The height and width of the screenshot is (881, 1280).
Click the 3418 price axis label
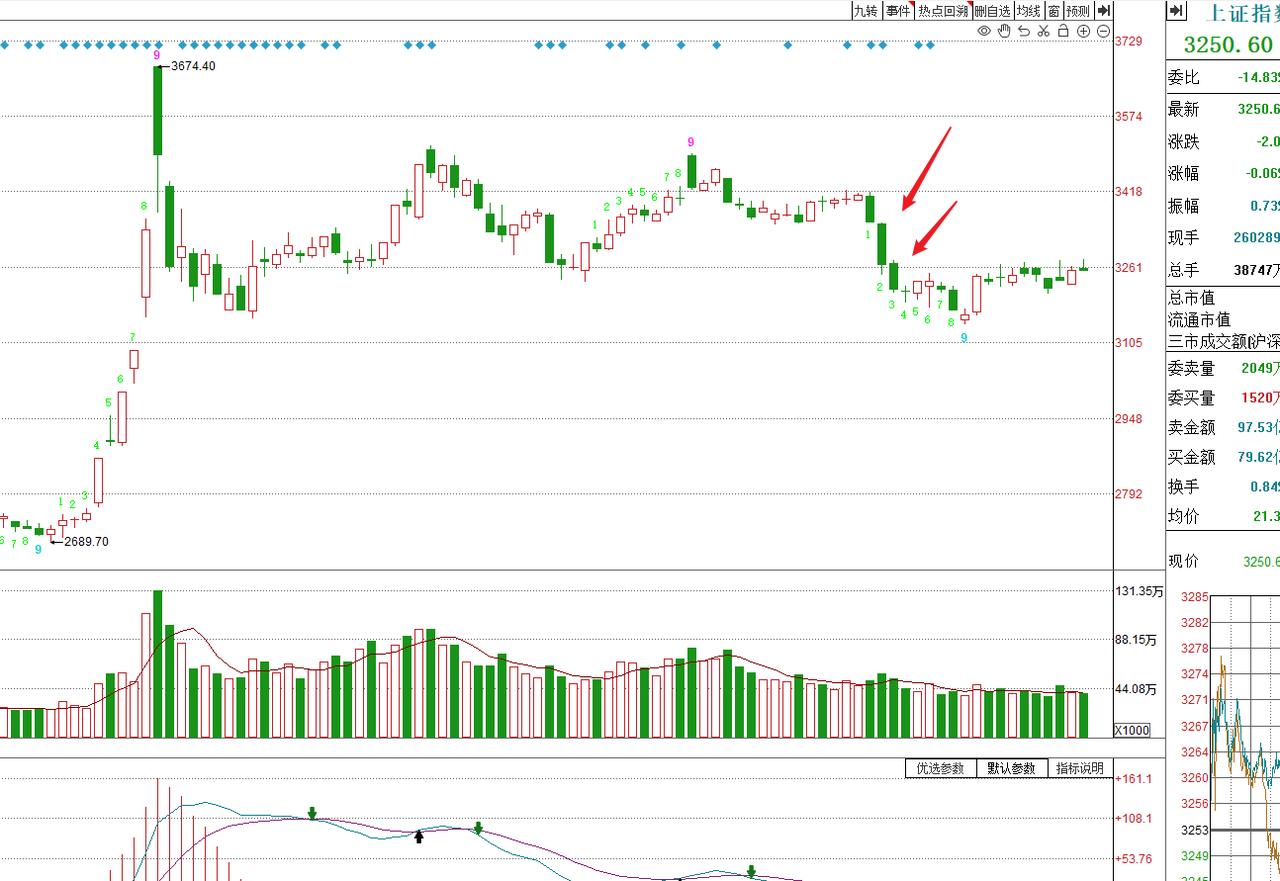pos(1129,191)
